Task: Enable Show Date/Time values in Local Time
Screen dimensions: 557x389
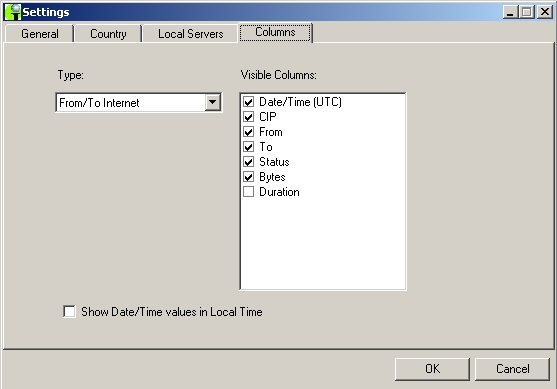Action: 69,312
